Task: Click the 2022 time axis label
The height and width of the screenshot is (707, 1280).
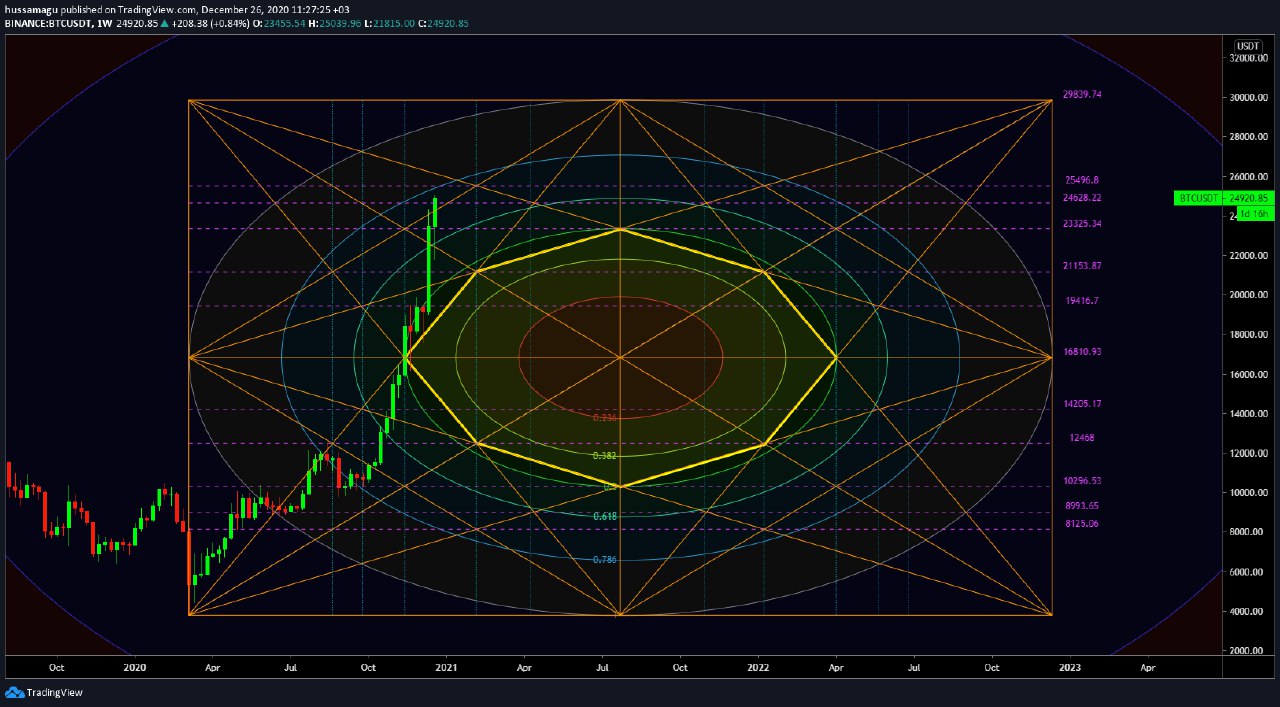Action: (x=758, y=666)
